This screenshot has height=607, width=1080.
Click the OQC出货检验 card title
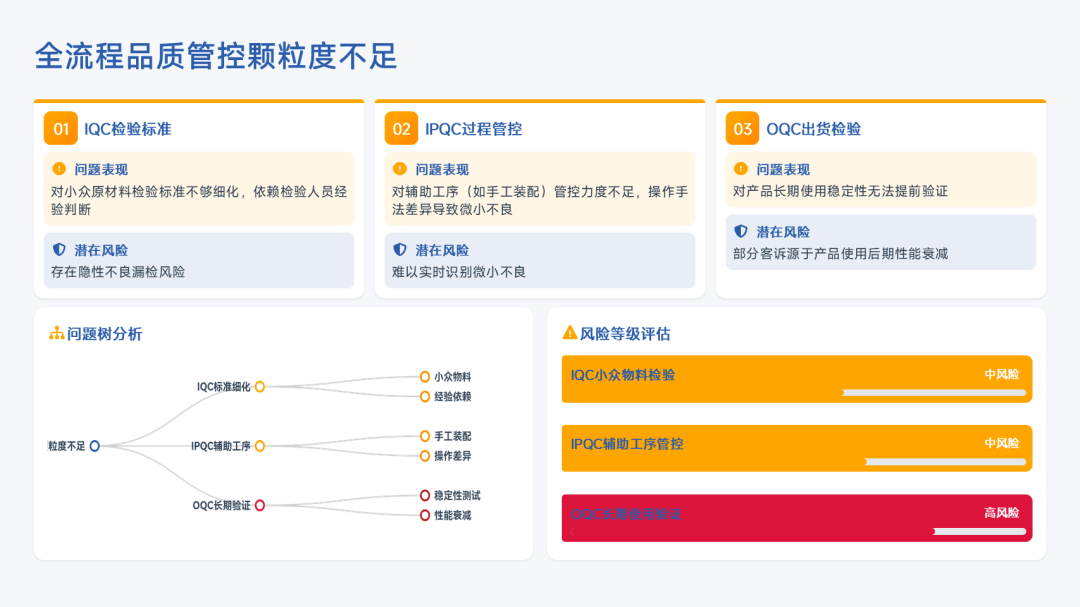(813, 129)
